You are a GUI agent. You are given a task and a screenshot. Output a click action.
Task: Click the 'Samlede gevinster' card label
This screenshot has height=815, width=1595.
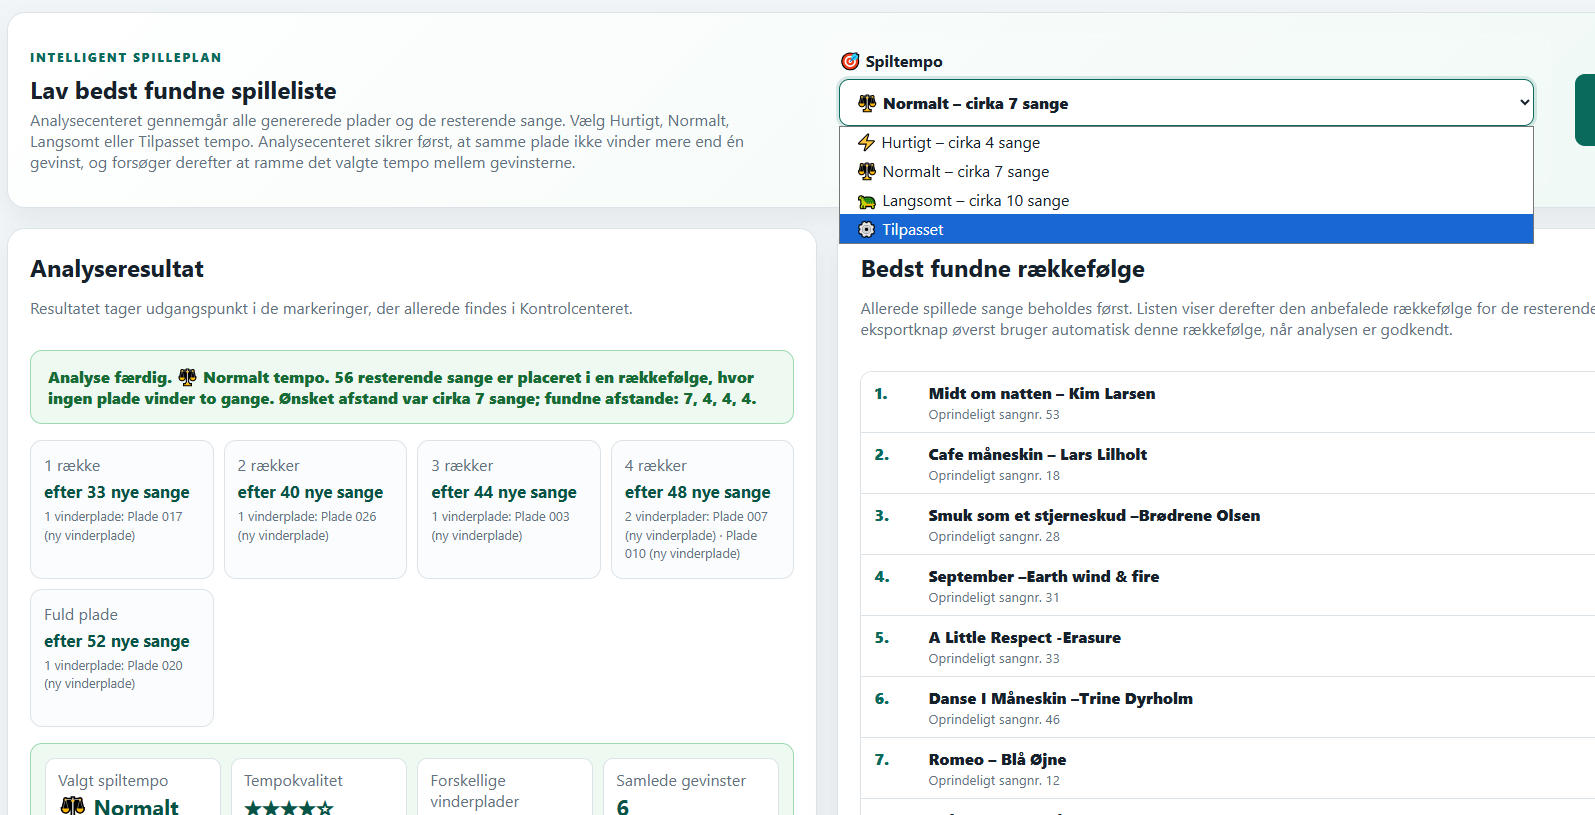[681, 781]
